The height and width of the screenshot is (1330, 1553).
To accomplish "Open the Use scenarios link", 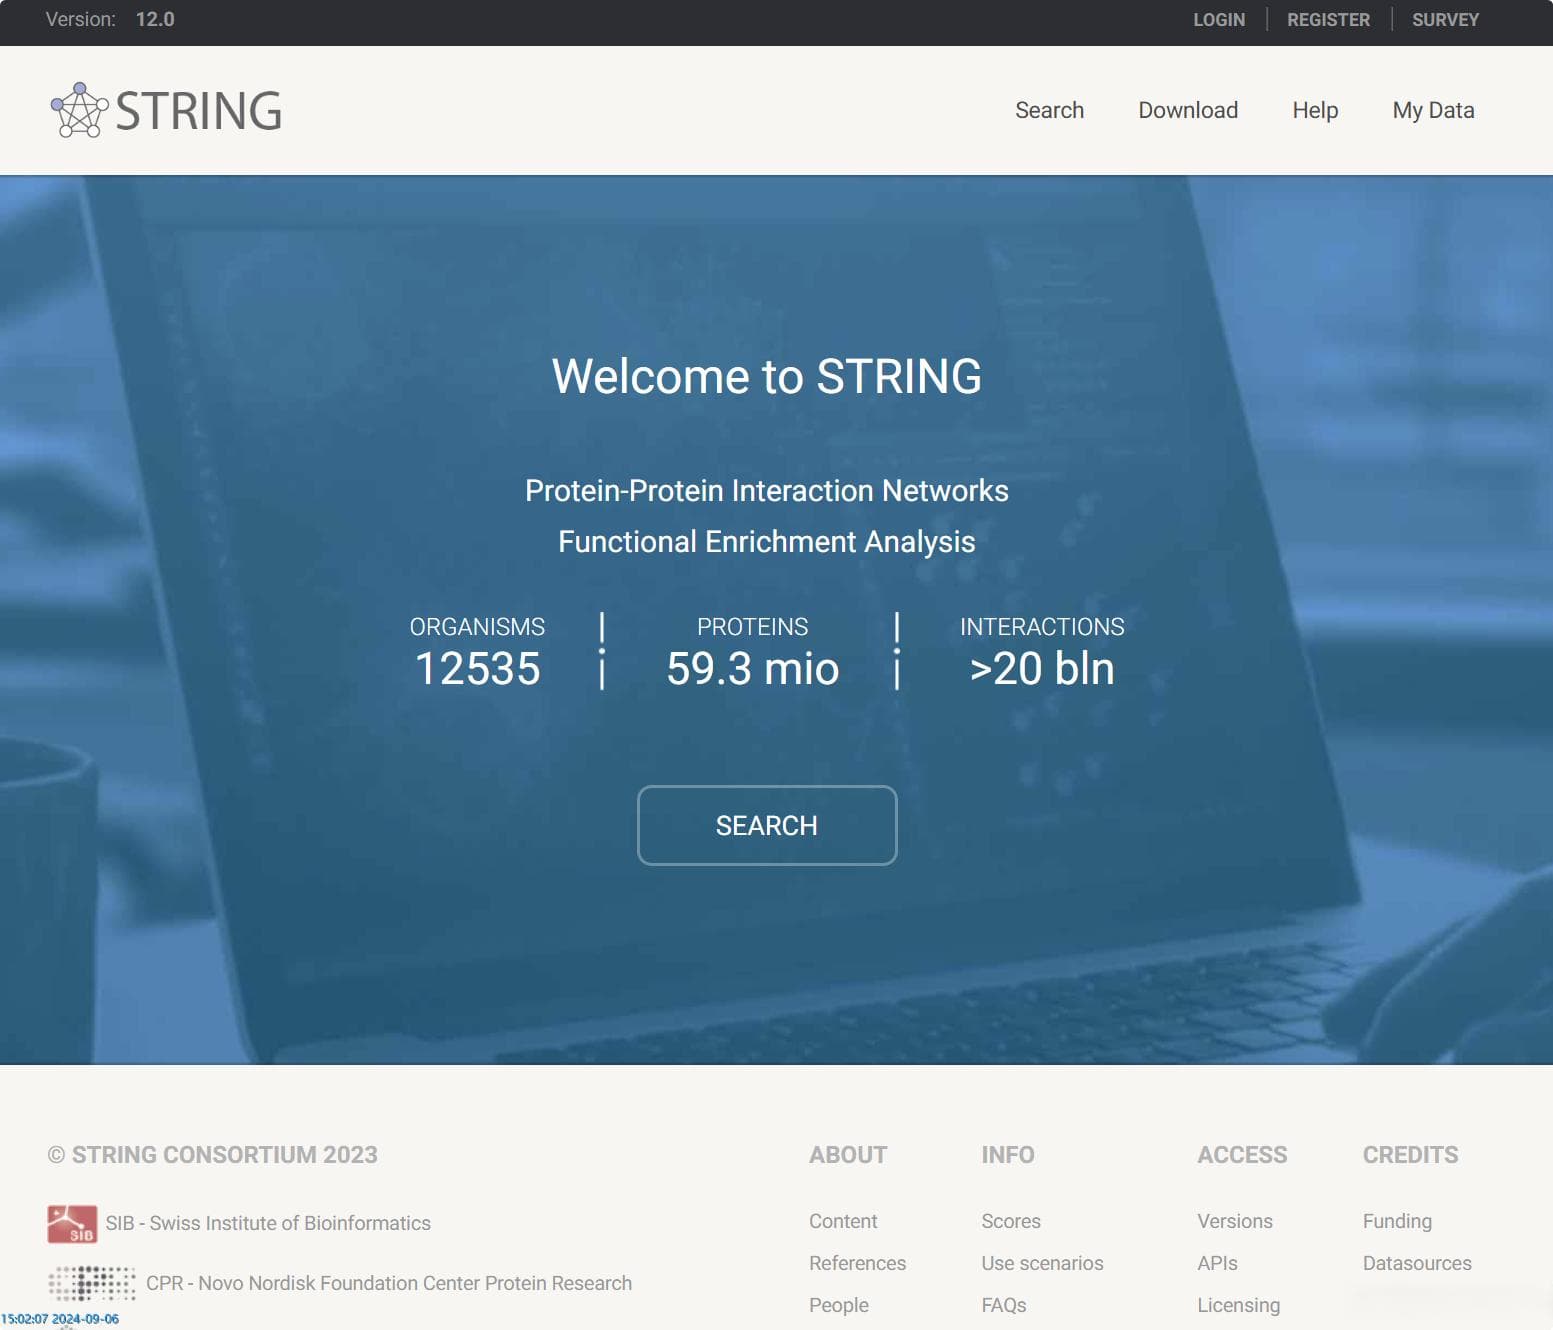I will coord(1042,1263).
